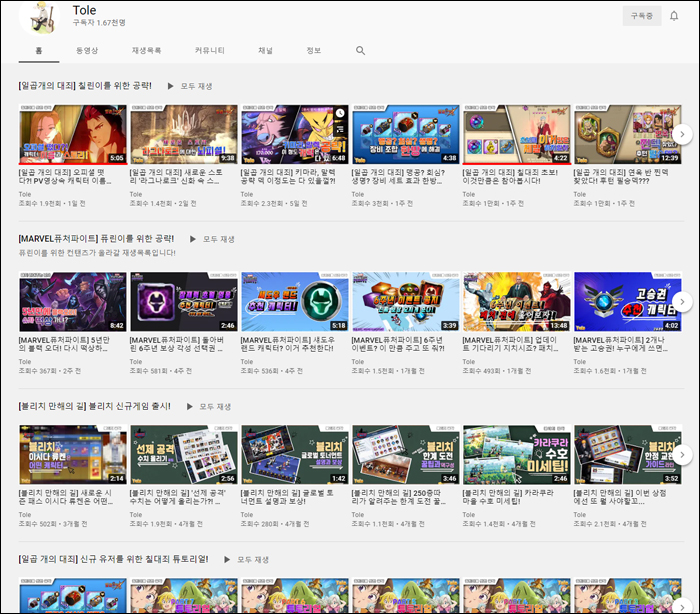Click add to queue icon on 6:48 thumbnail
Screen dimensions: 700x614
[x=340, y=129]
